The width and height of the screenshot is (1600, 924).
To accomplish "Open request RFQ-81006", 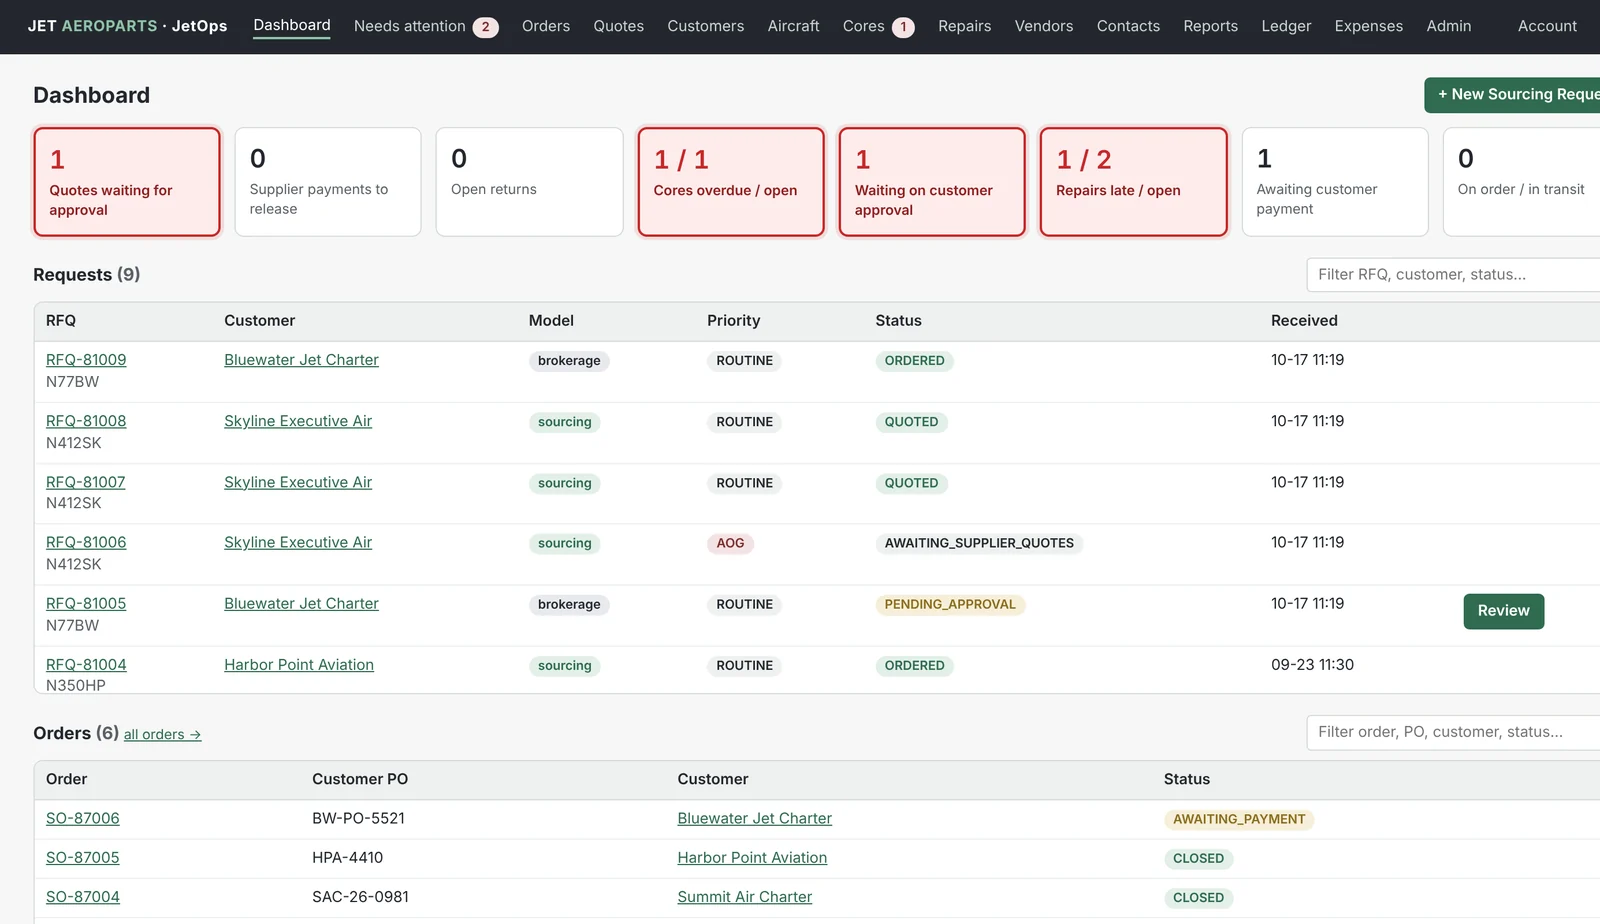I will (x=86, y=542).
